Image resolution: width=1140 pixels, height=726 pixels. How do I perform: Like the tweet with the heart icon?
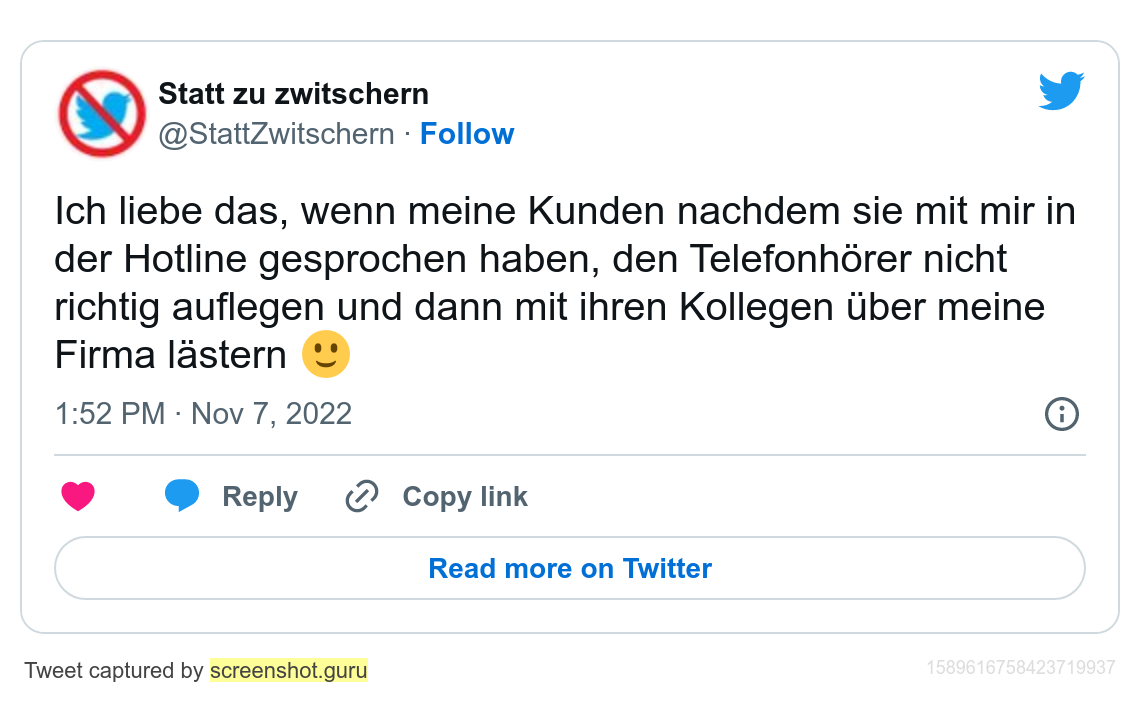coord(78,496)
